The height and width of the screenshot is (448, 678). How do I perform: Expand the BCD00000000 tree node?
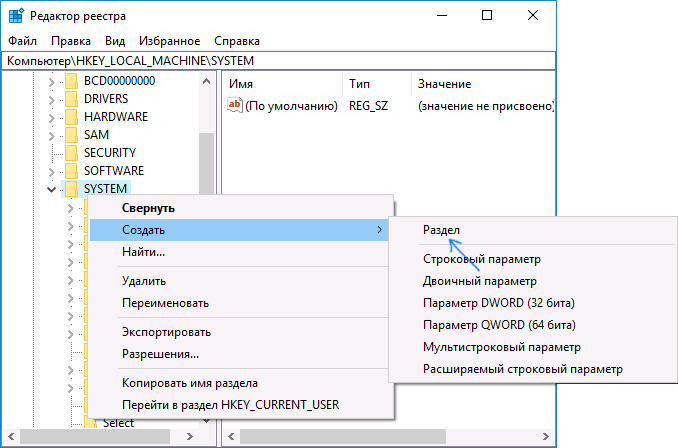[51, 81]
